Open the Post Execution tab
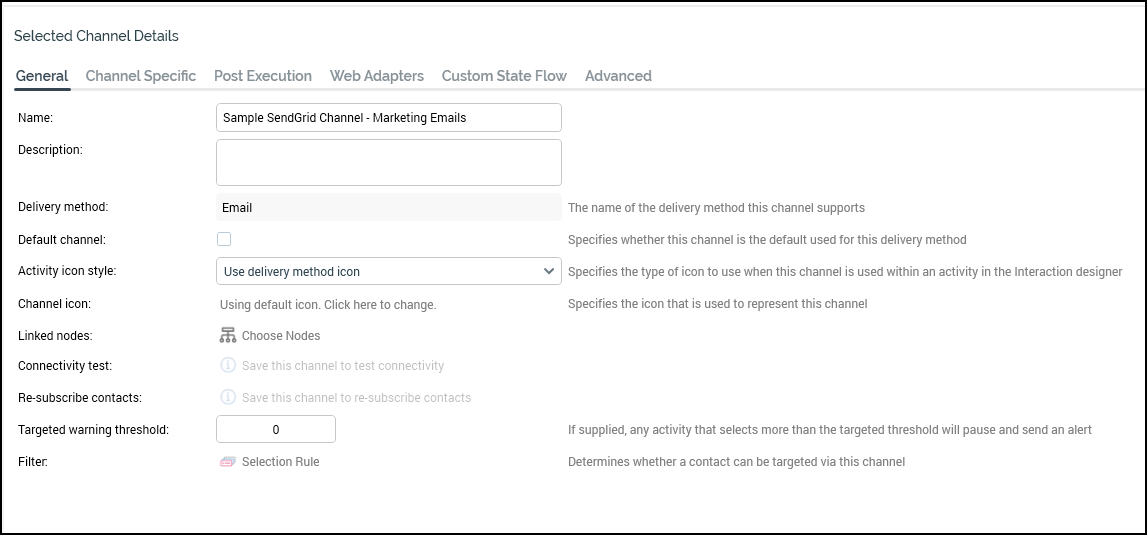Image resolution: width=1147 pixels, height=535 pixels. click(263, 76)
